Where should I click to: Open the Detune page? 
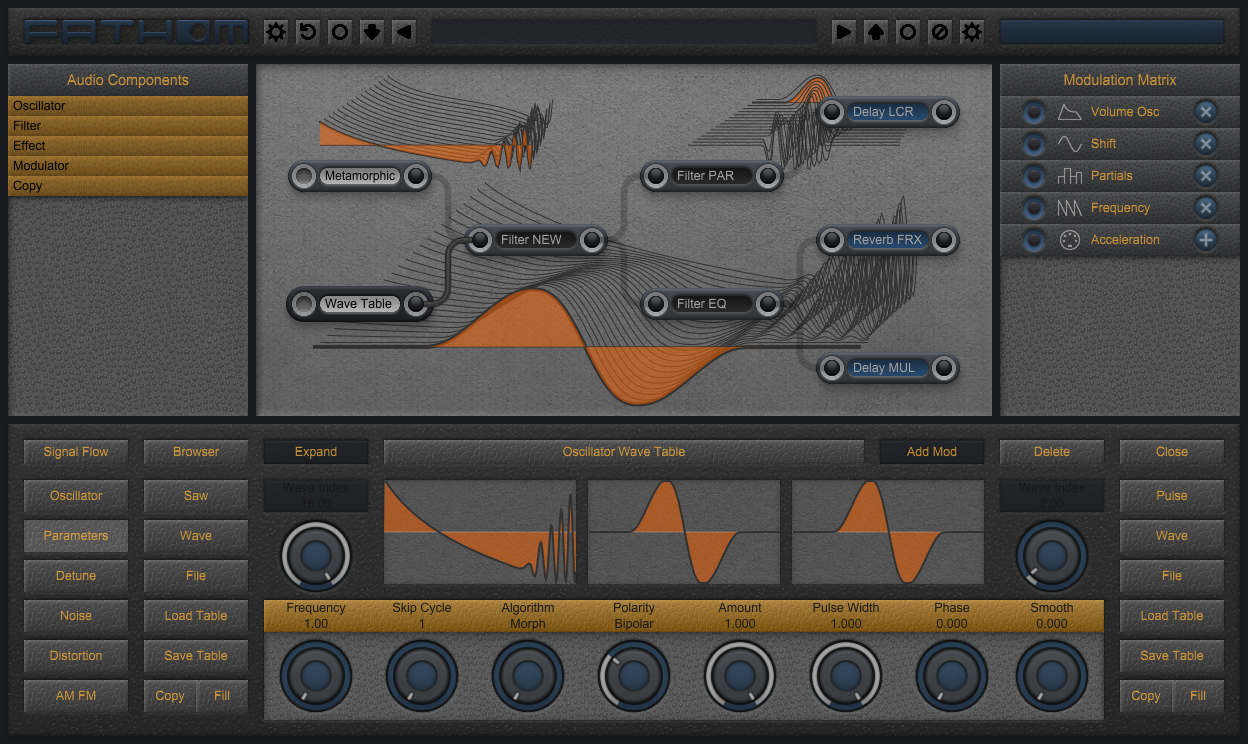76,576
